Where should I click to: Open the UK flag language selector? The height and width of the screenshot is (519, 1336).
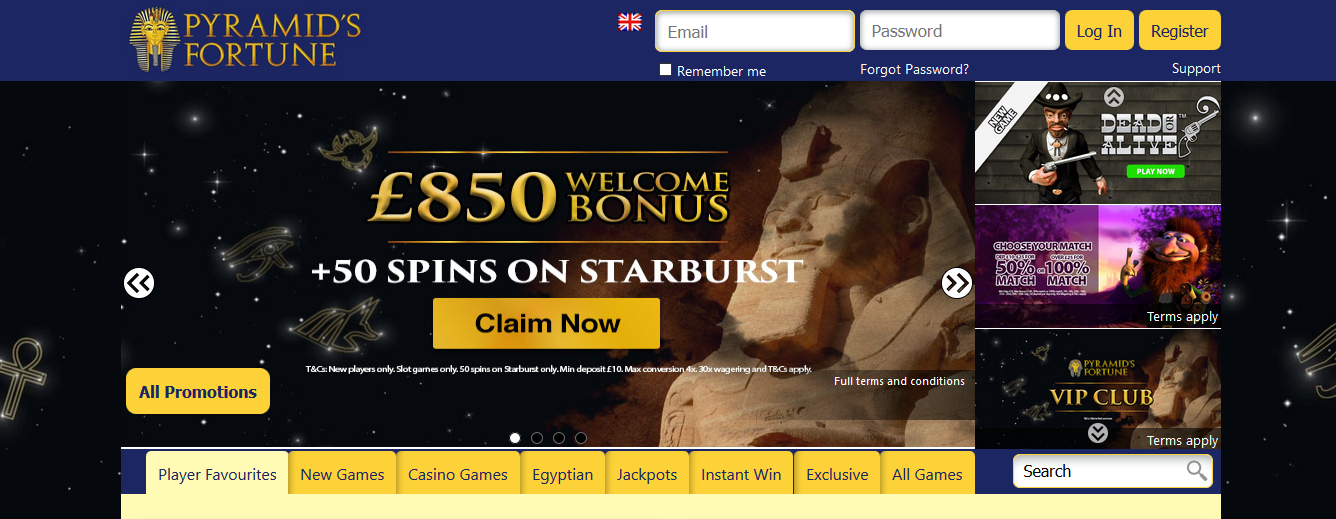tap(630, 22)
